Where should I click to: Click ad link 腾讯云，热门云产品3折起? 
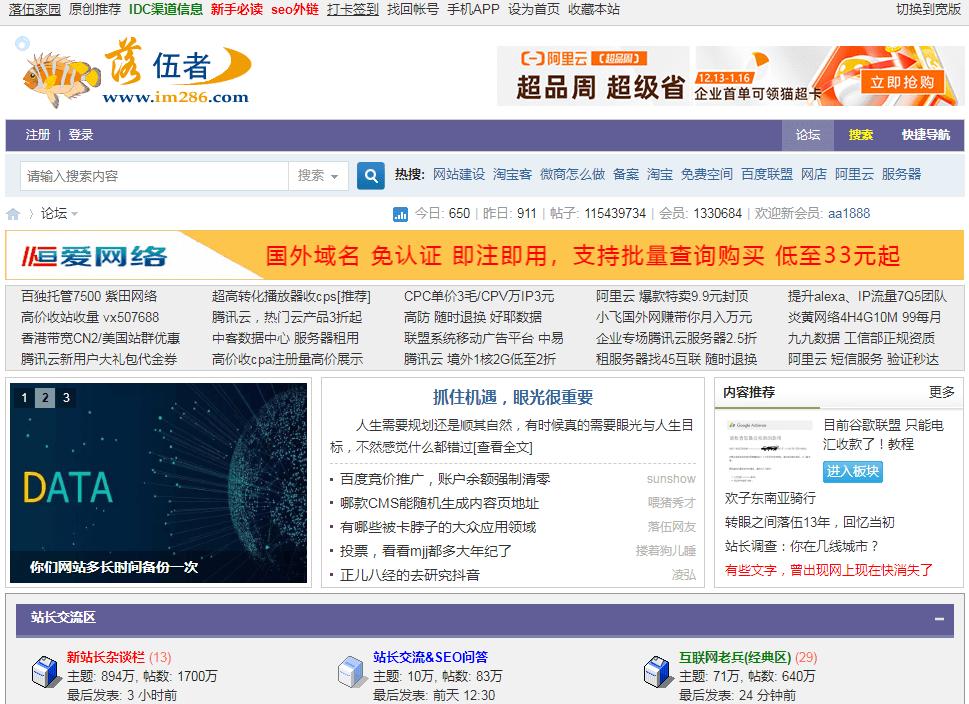(x=287, y=318)
